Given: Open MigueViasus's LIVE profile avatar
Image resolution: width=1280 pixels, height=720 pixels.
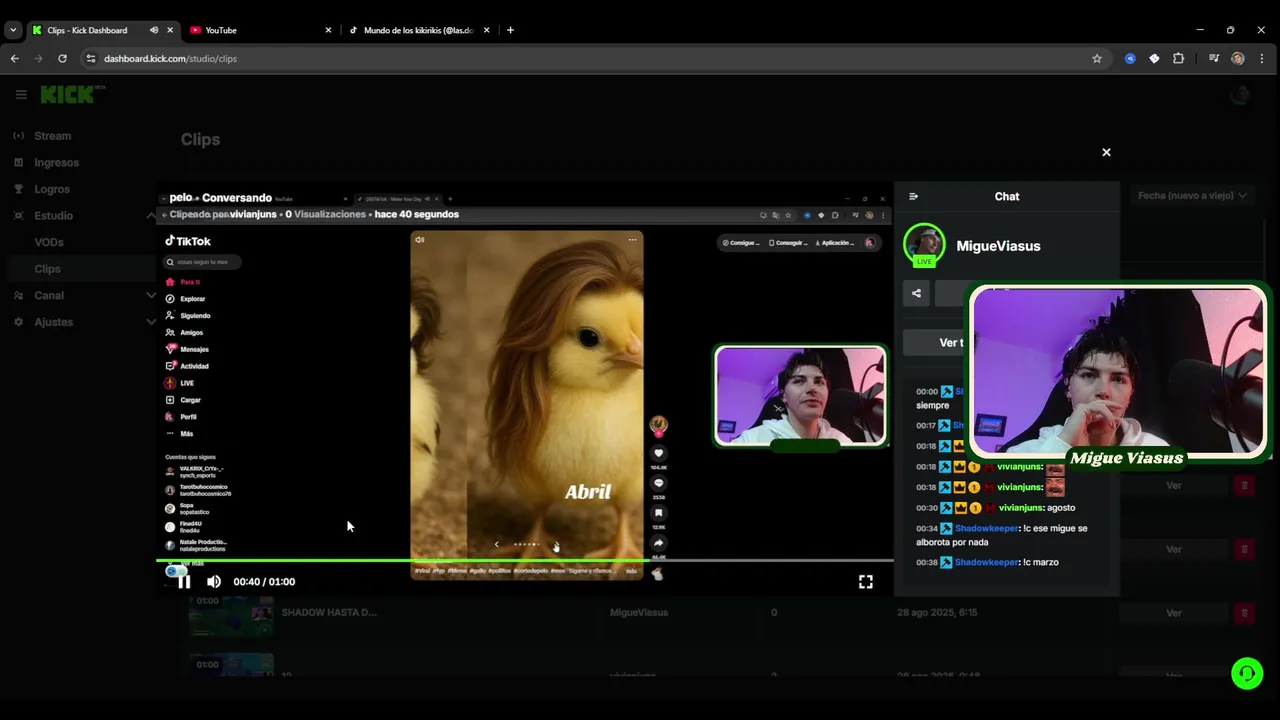Looking at the screenshot, I should point(924,245).
